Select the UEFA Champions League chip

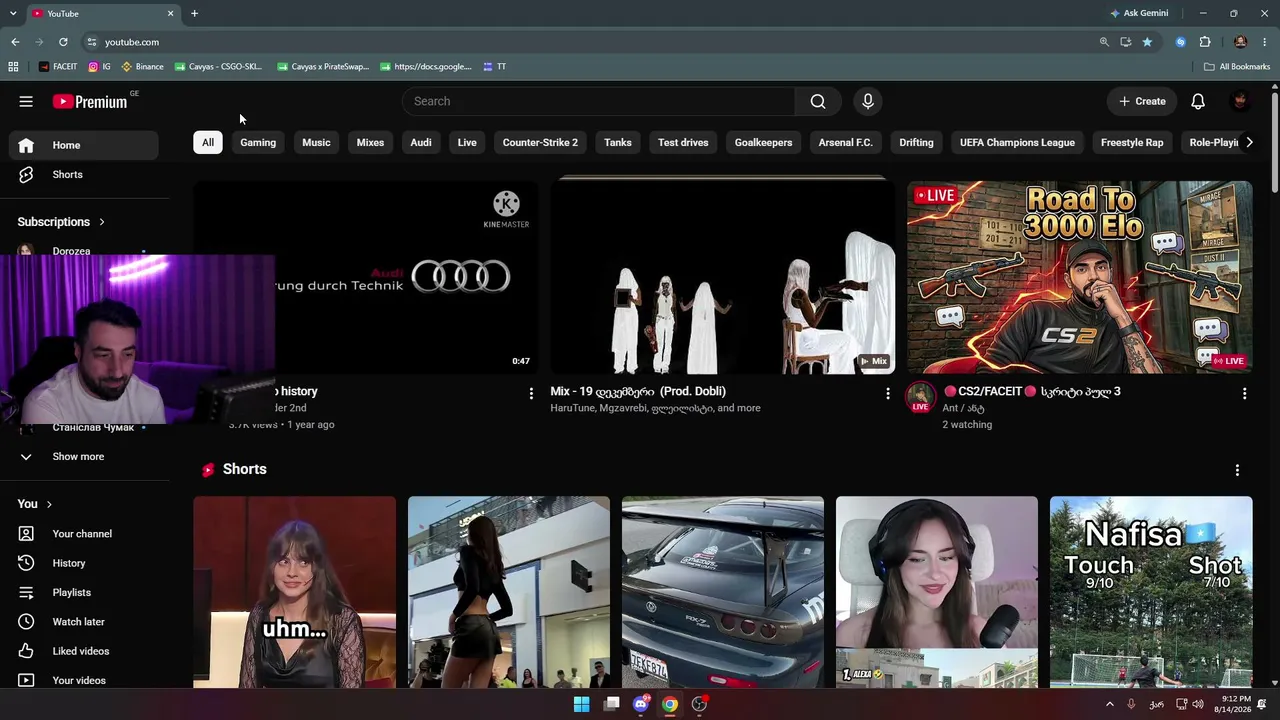[x=1017, y=142]
